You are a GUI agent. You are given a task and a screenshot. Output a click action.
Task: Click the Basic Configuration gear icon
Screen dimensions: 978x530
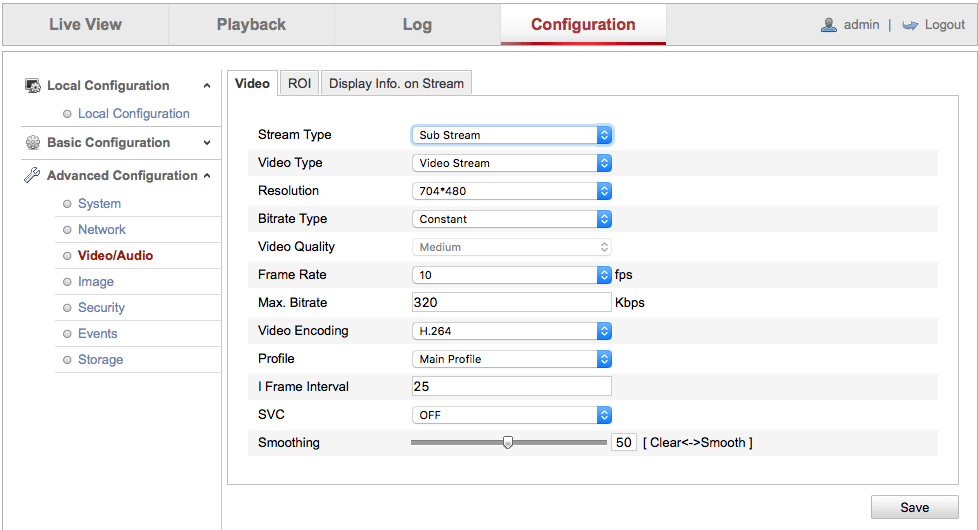pyautogui.click(x=32, y=143)
